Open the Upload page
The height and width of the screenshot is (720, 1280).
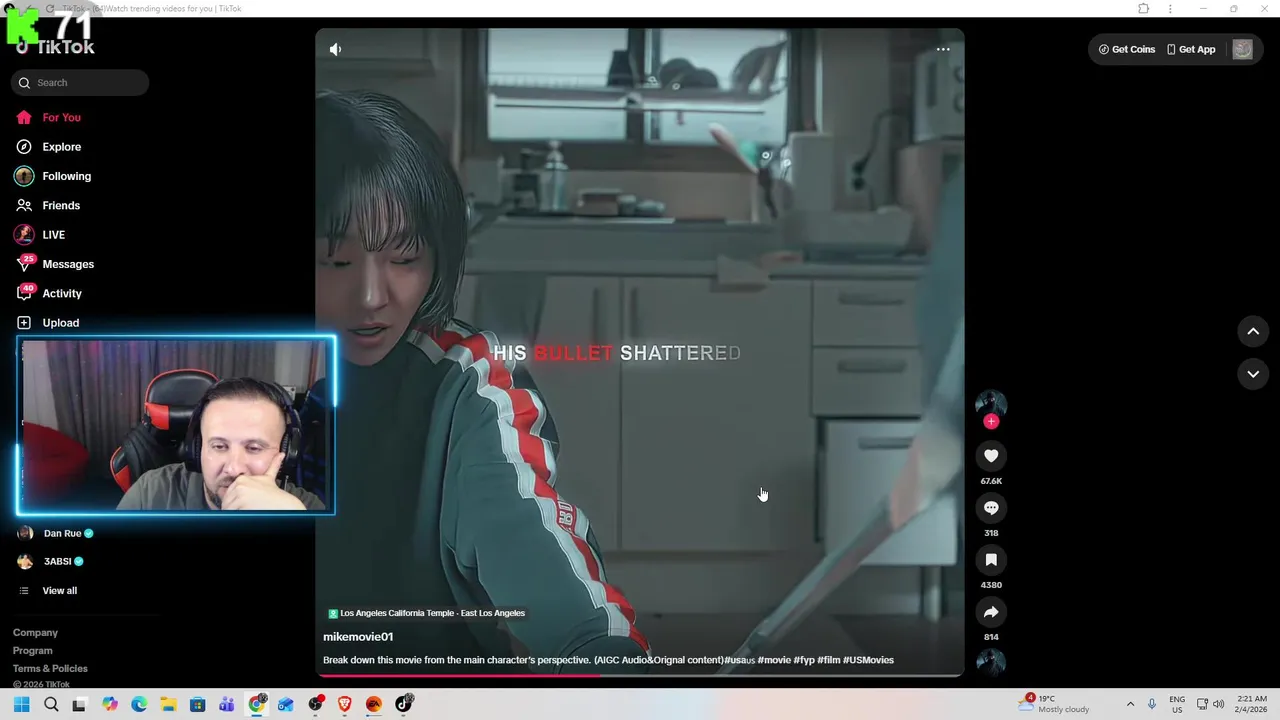coord(48,323)
